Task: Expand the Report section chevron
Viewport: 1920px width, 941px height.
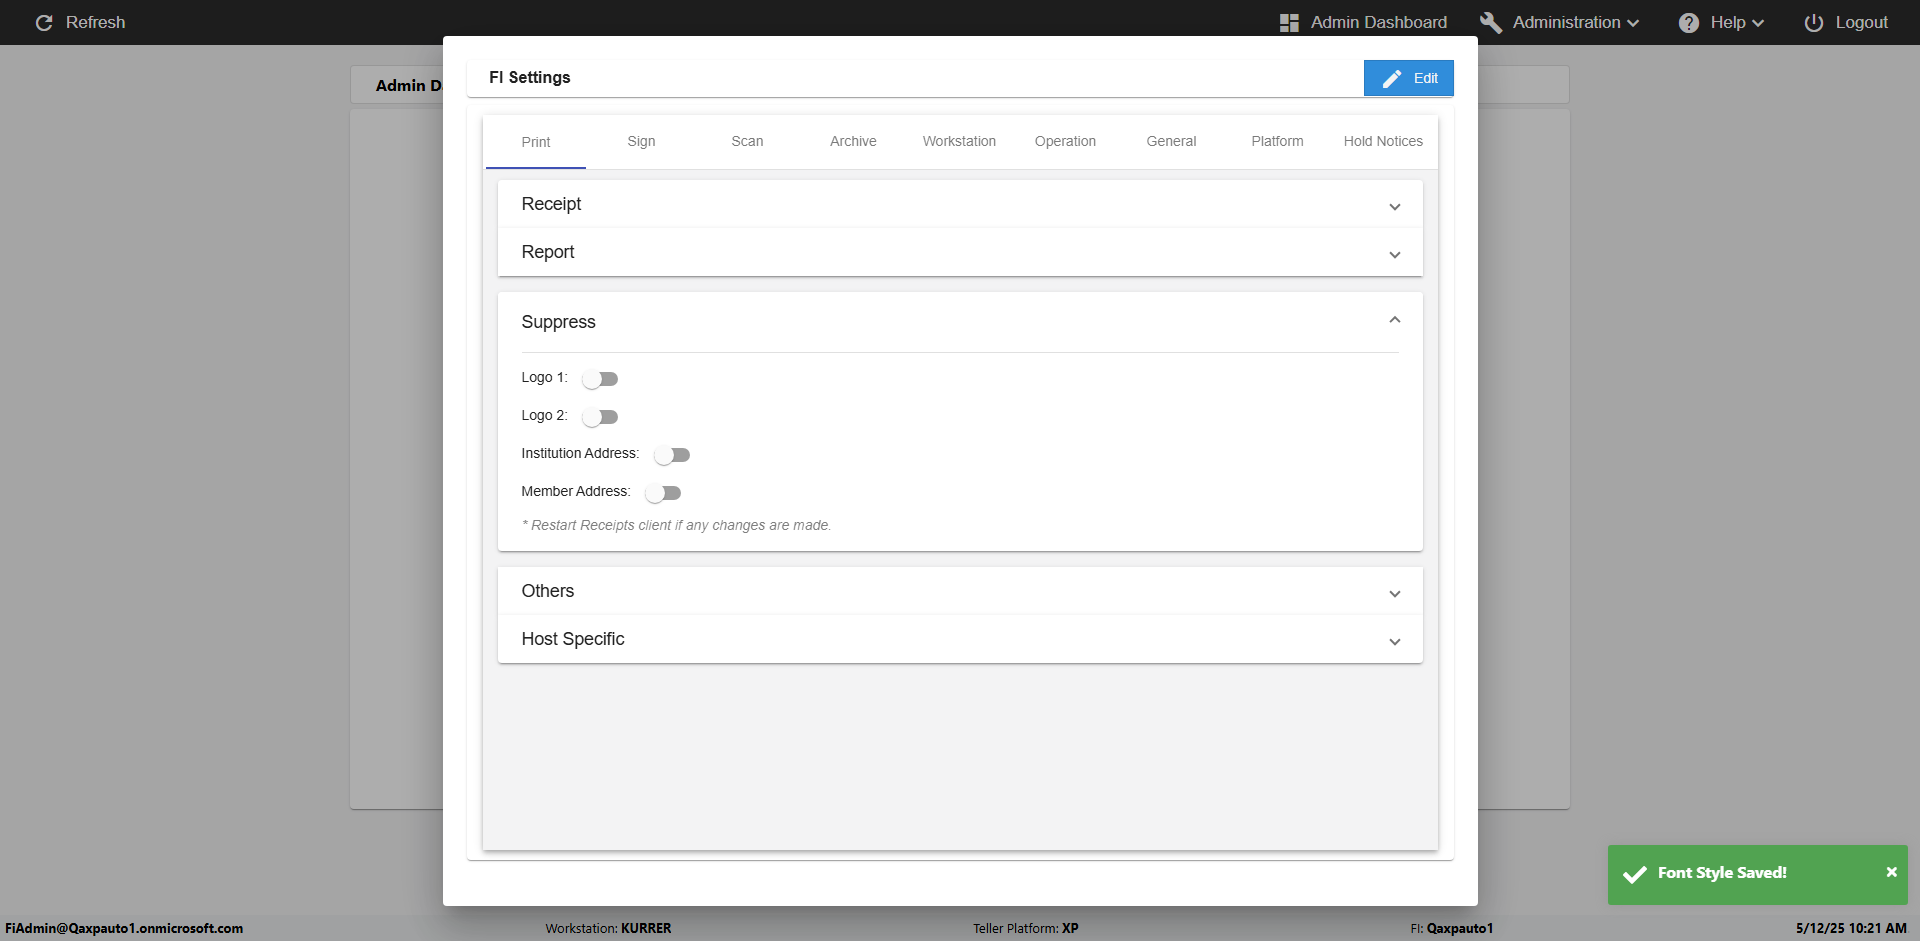Action: click(x=1394, y=254)
